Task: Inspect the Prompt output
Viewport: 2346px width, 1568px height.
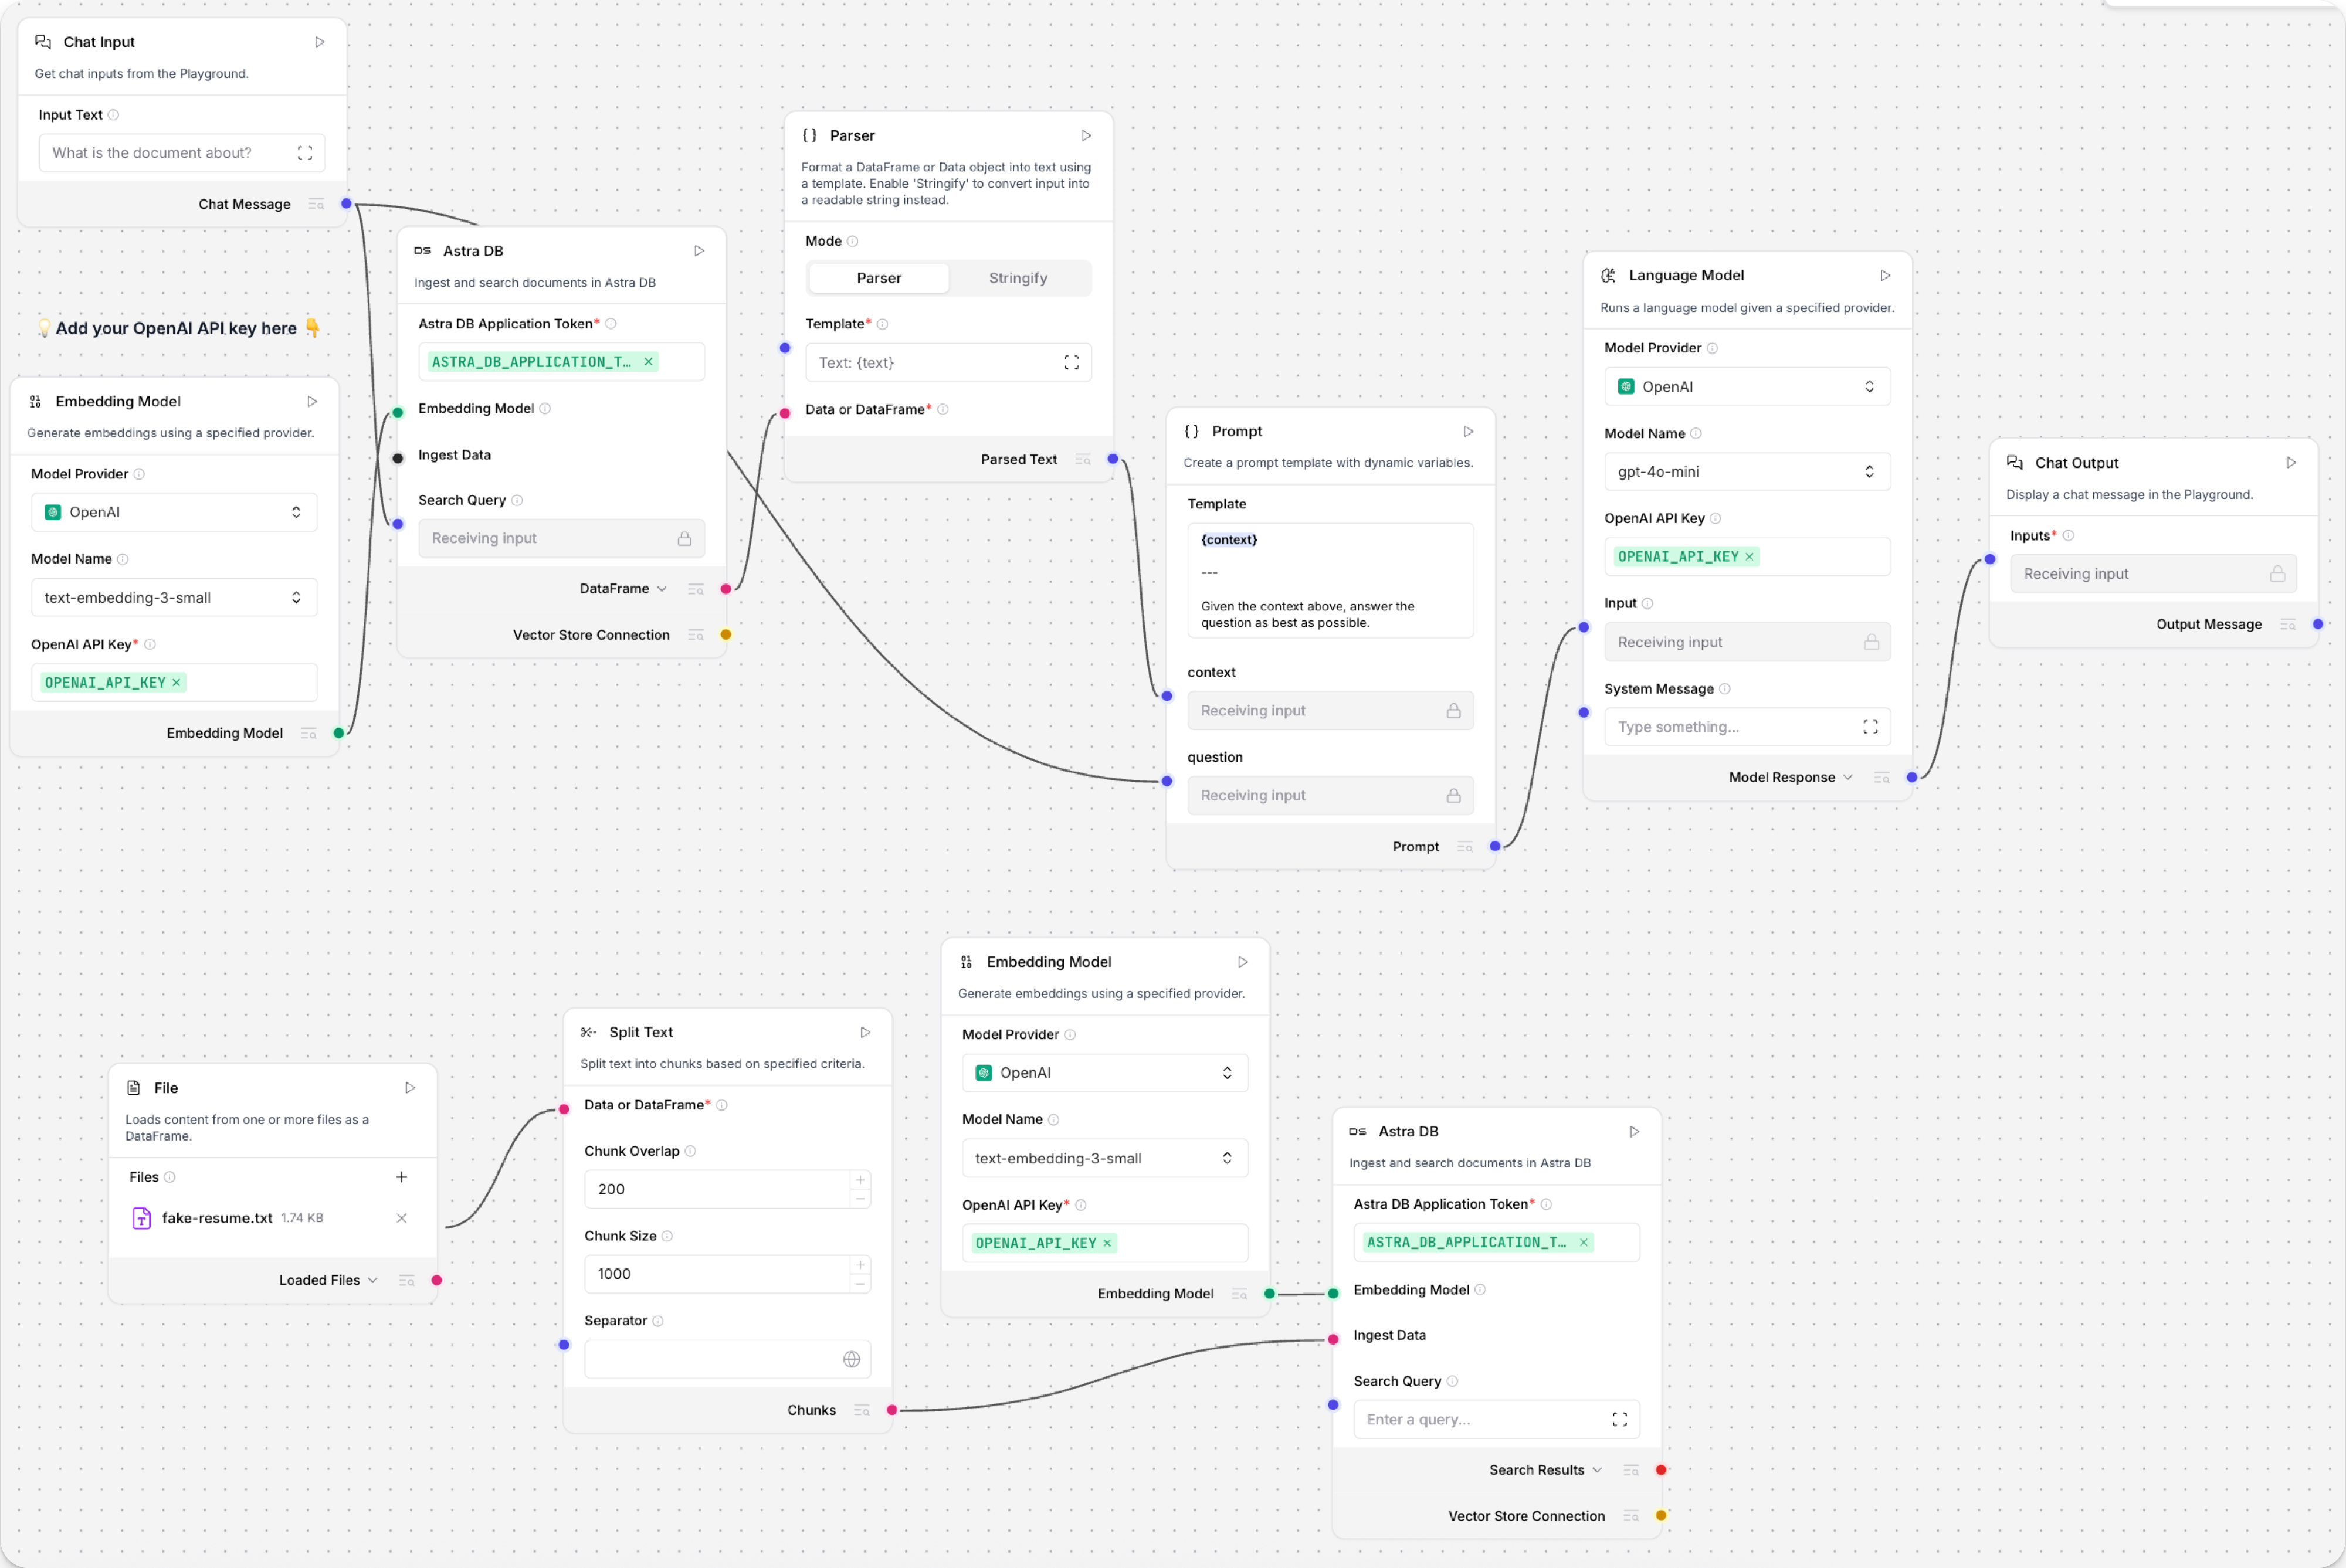Action: pyautogui.click(x=1465, y=847)
